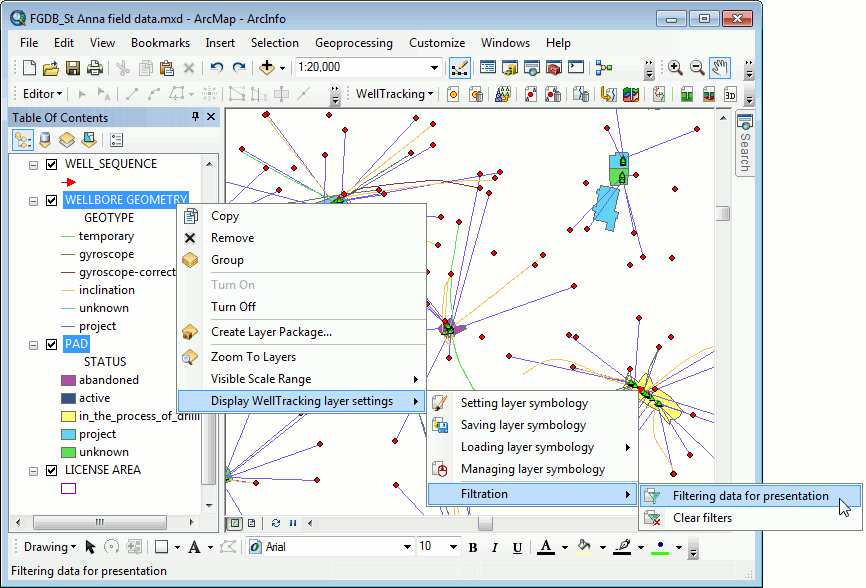Click the Undo arrow icon
This screenshot has width=866, height=588.
(216, 68)
